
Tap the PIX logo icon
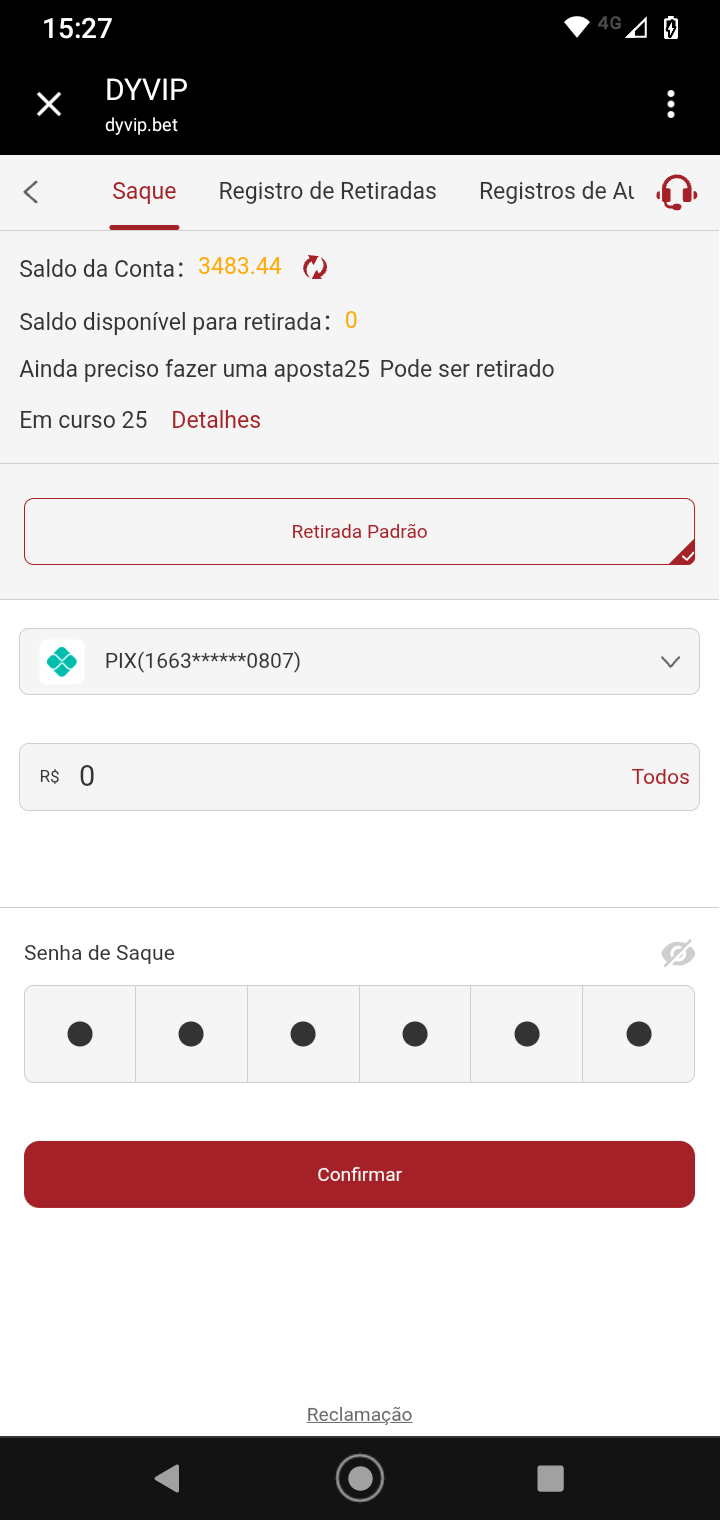point(62,661)
